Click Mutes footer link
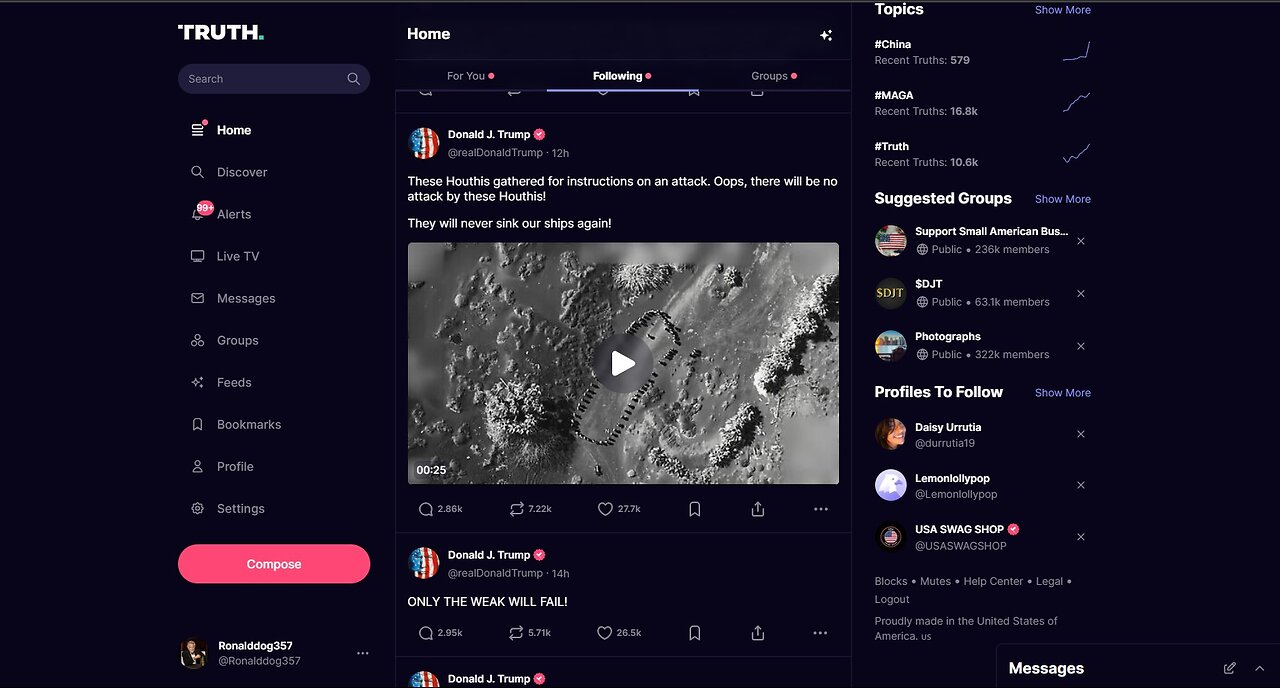Viewport: 1280px width, 688px height. [936, 581]
